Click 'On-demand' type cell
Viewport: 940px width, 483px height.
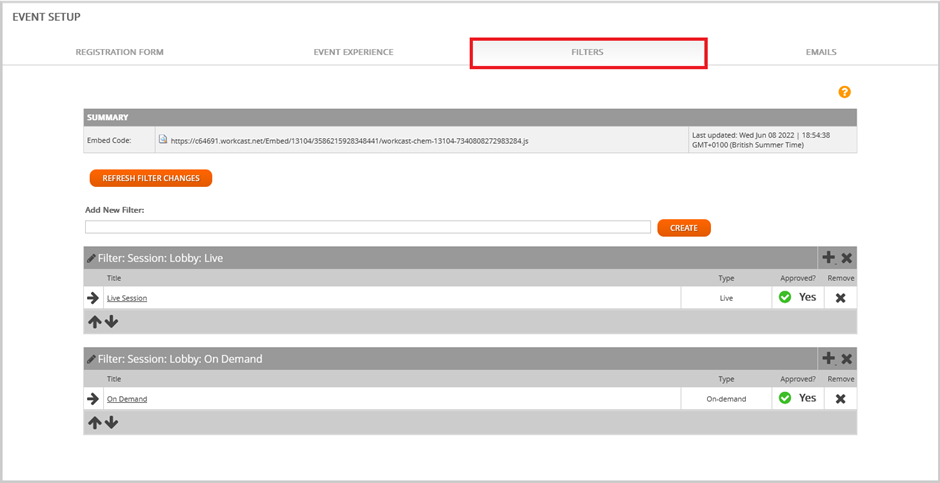726,399
